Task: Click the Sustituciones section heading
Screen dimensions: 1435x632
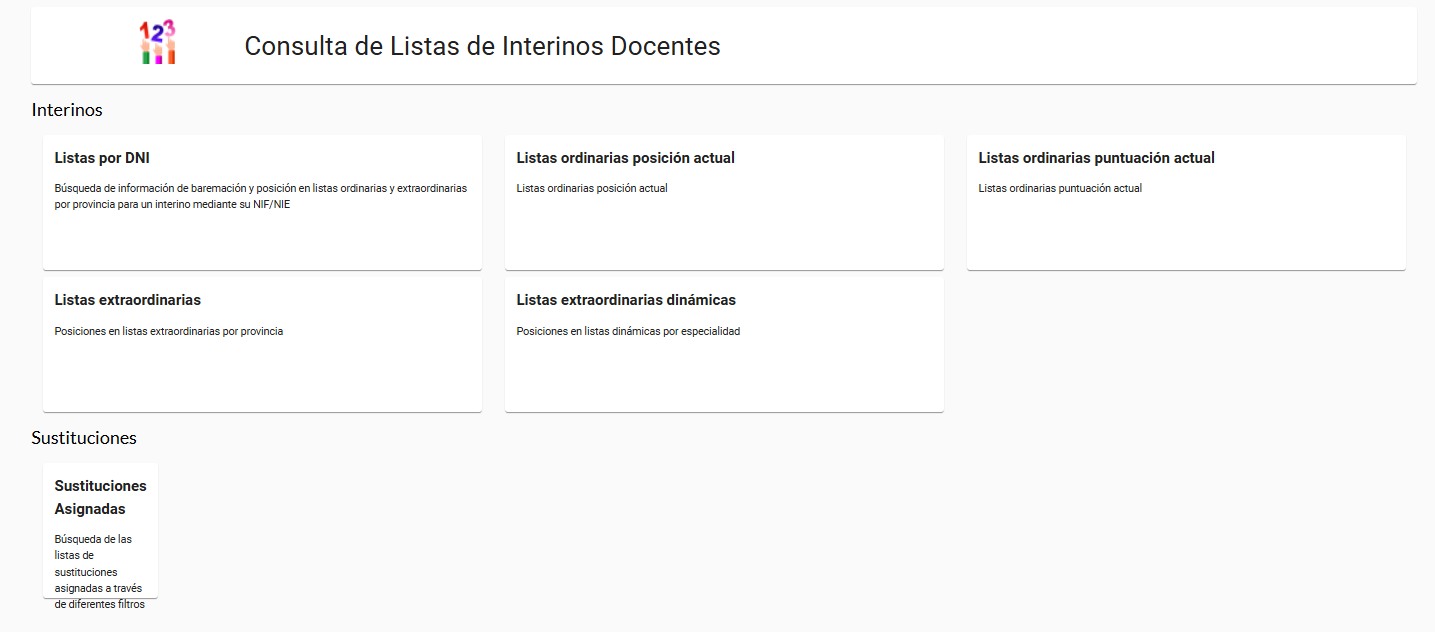Action: point(84,438)
